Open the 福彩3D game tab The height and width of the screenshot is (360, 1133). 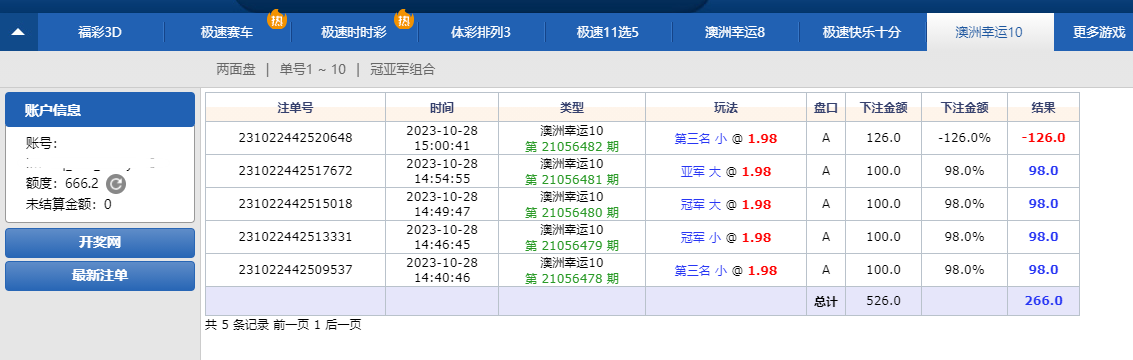pos(100,32)
